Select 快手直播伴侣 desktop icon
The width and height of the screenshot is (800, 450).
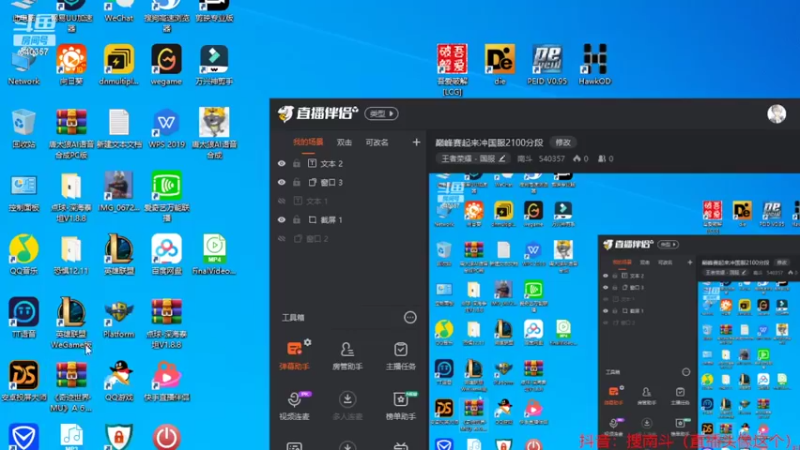[166, 381]
